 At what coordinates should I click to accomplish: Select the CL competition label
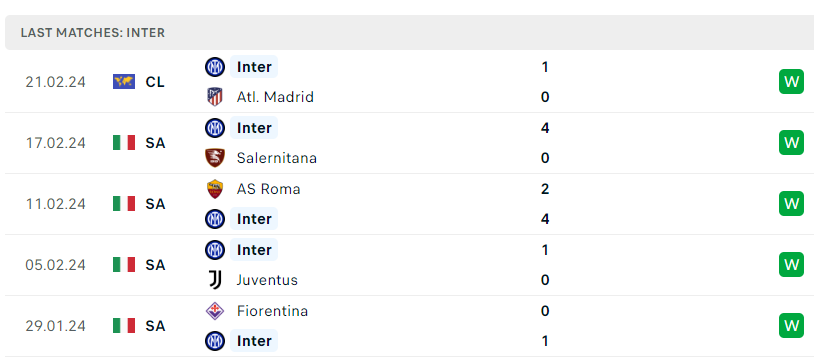(x=155, y=82)
